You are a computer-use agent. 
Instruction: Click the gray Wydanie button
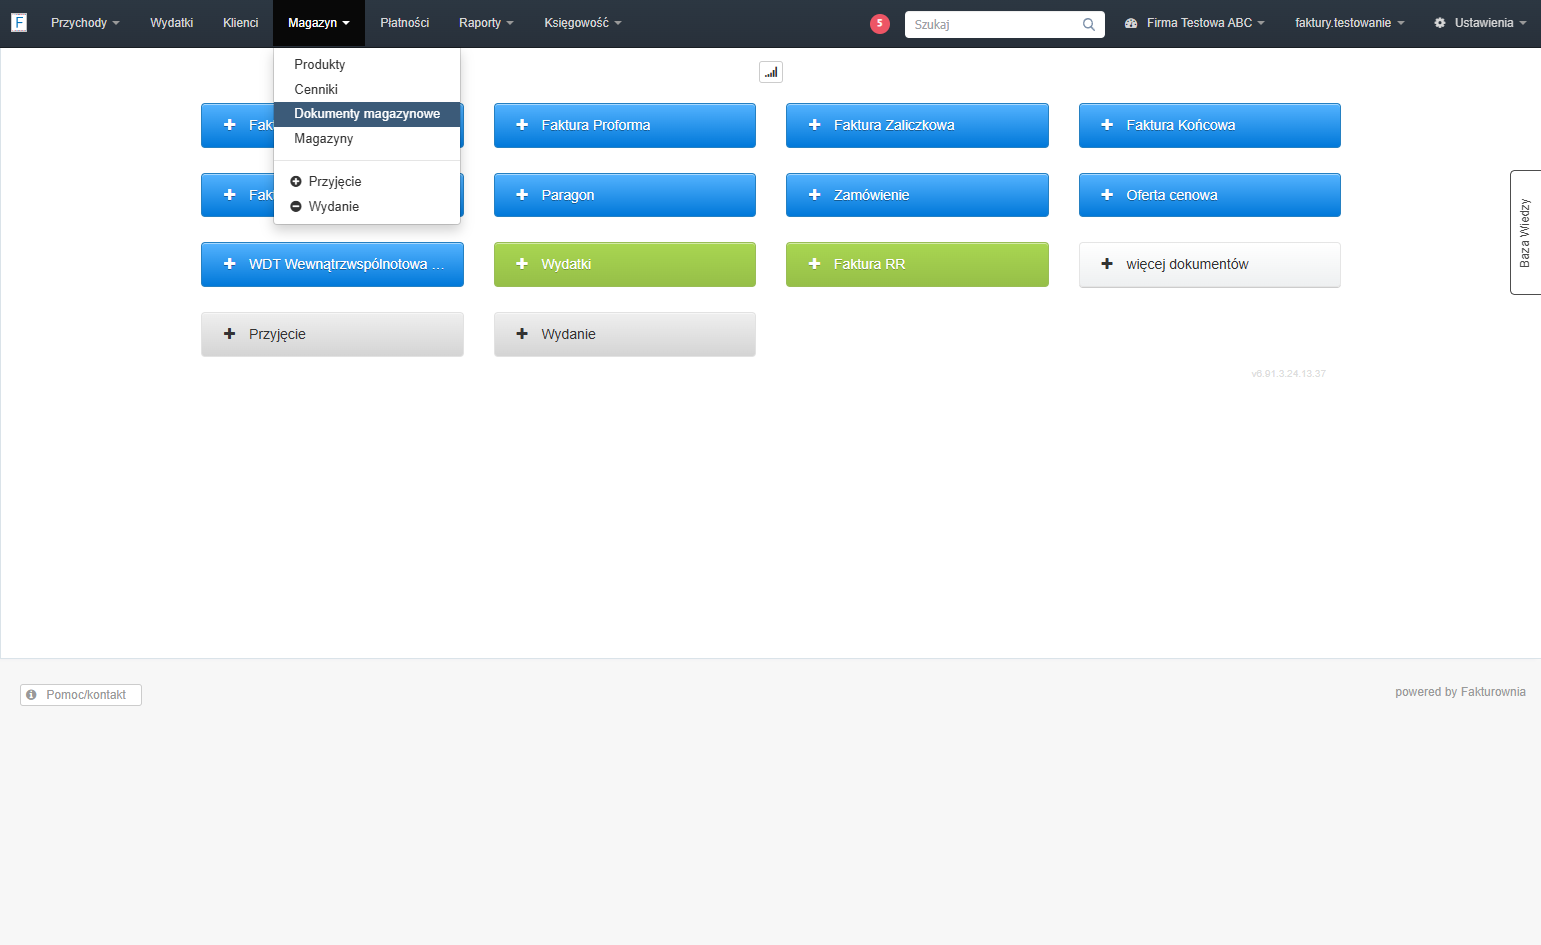tap(625, 334)
